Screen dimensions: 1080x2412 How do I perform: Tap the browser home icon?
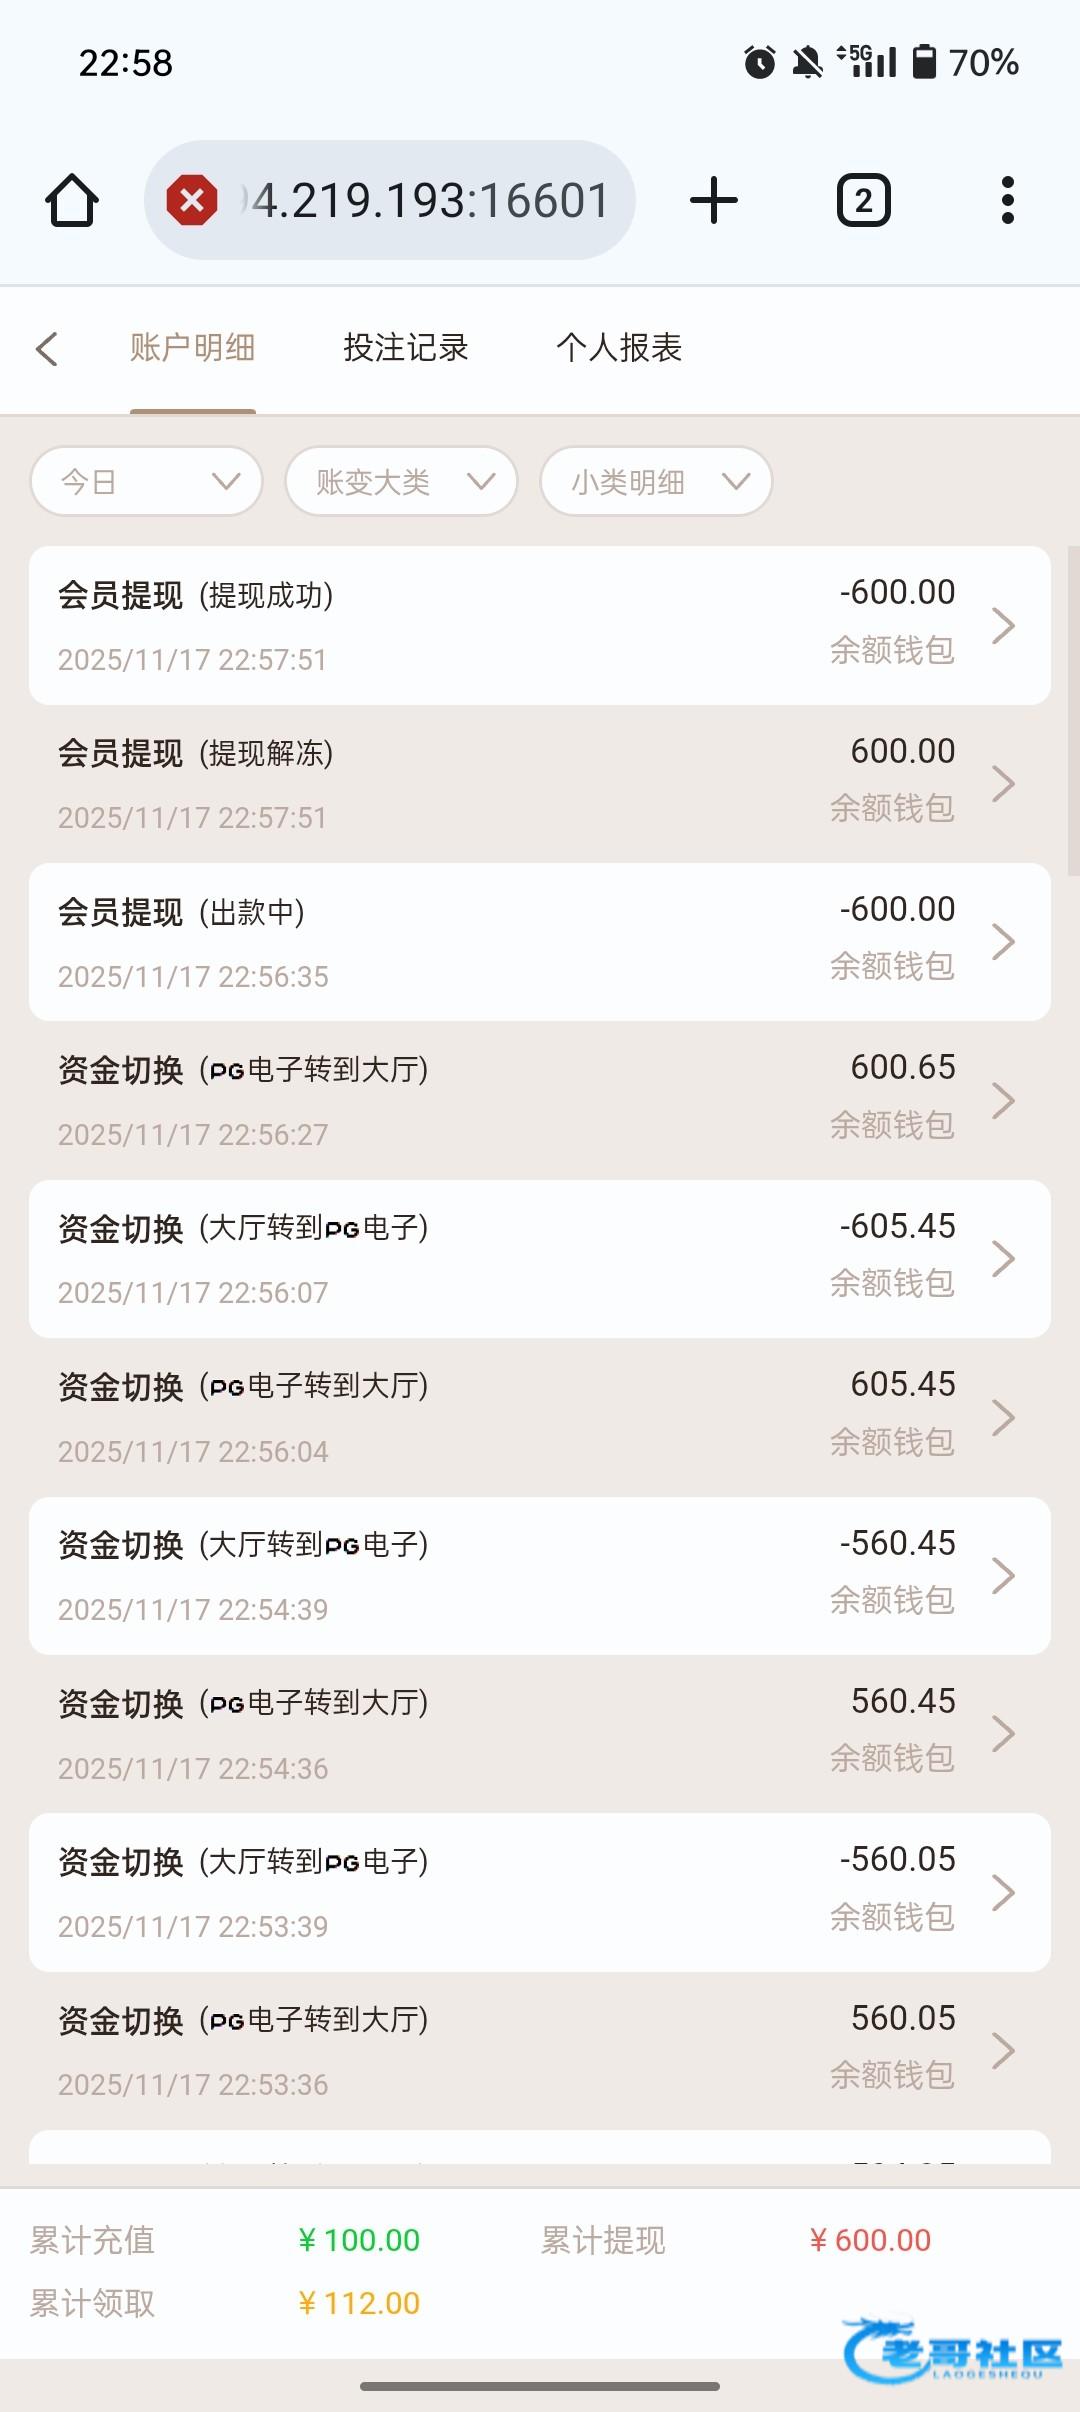click(72, 200)
